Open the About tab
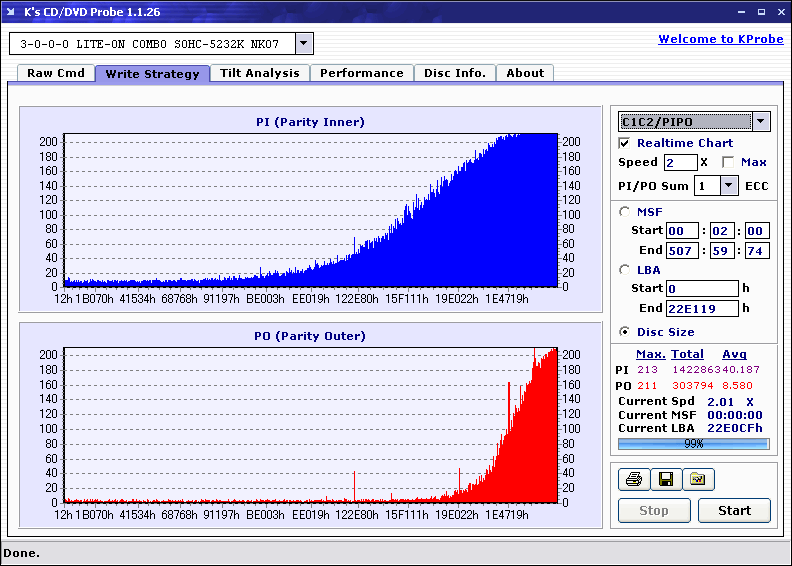This screenshot has height=566, width=792. coord(525,73)
